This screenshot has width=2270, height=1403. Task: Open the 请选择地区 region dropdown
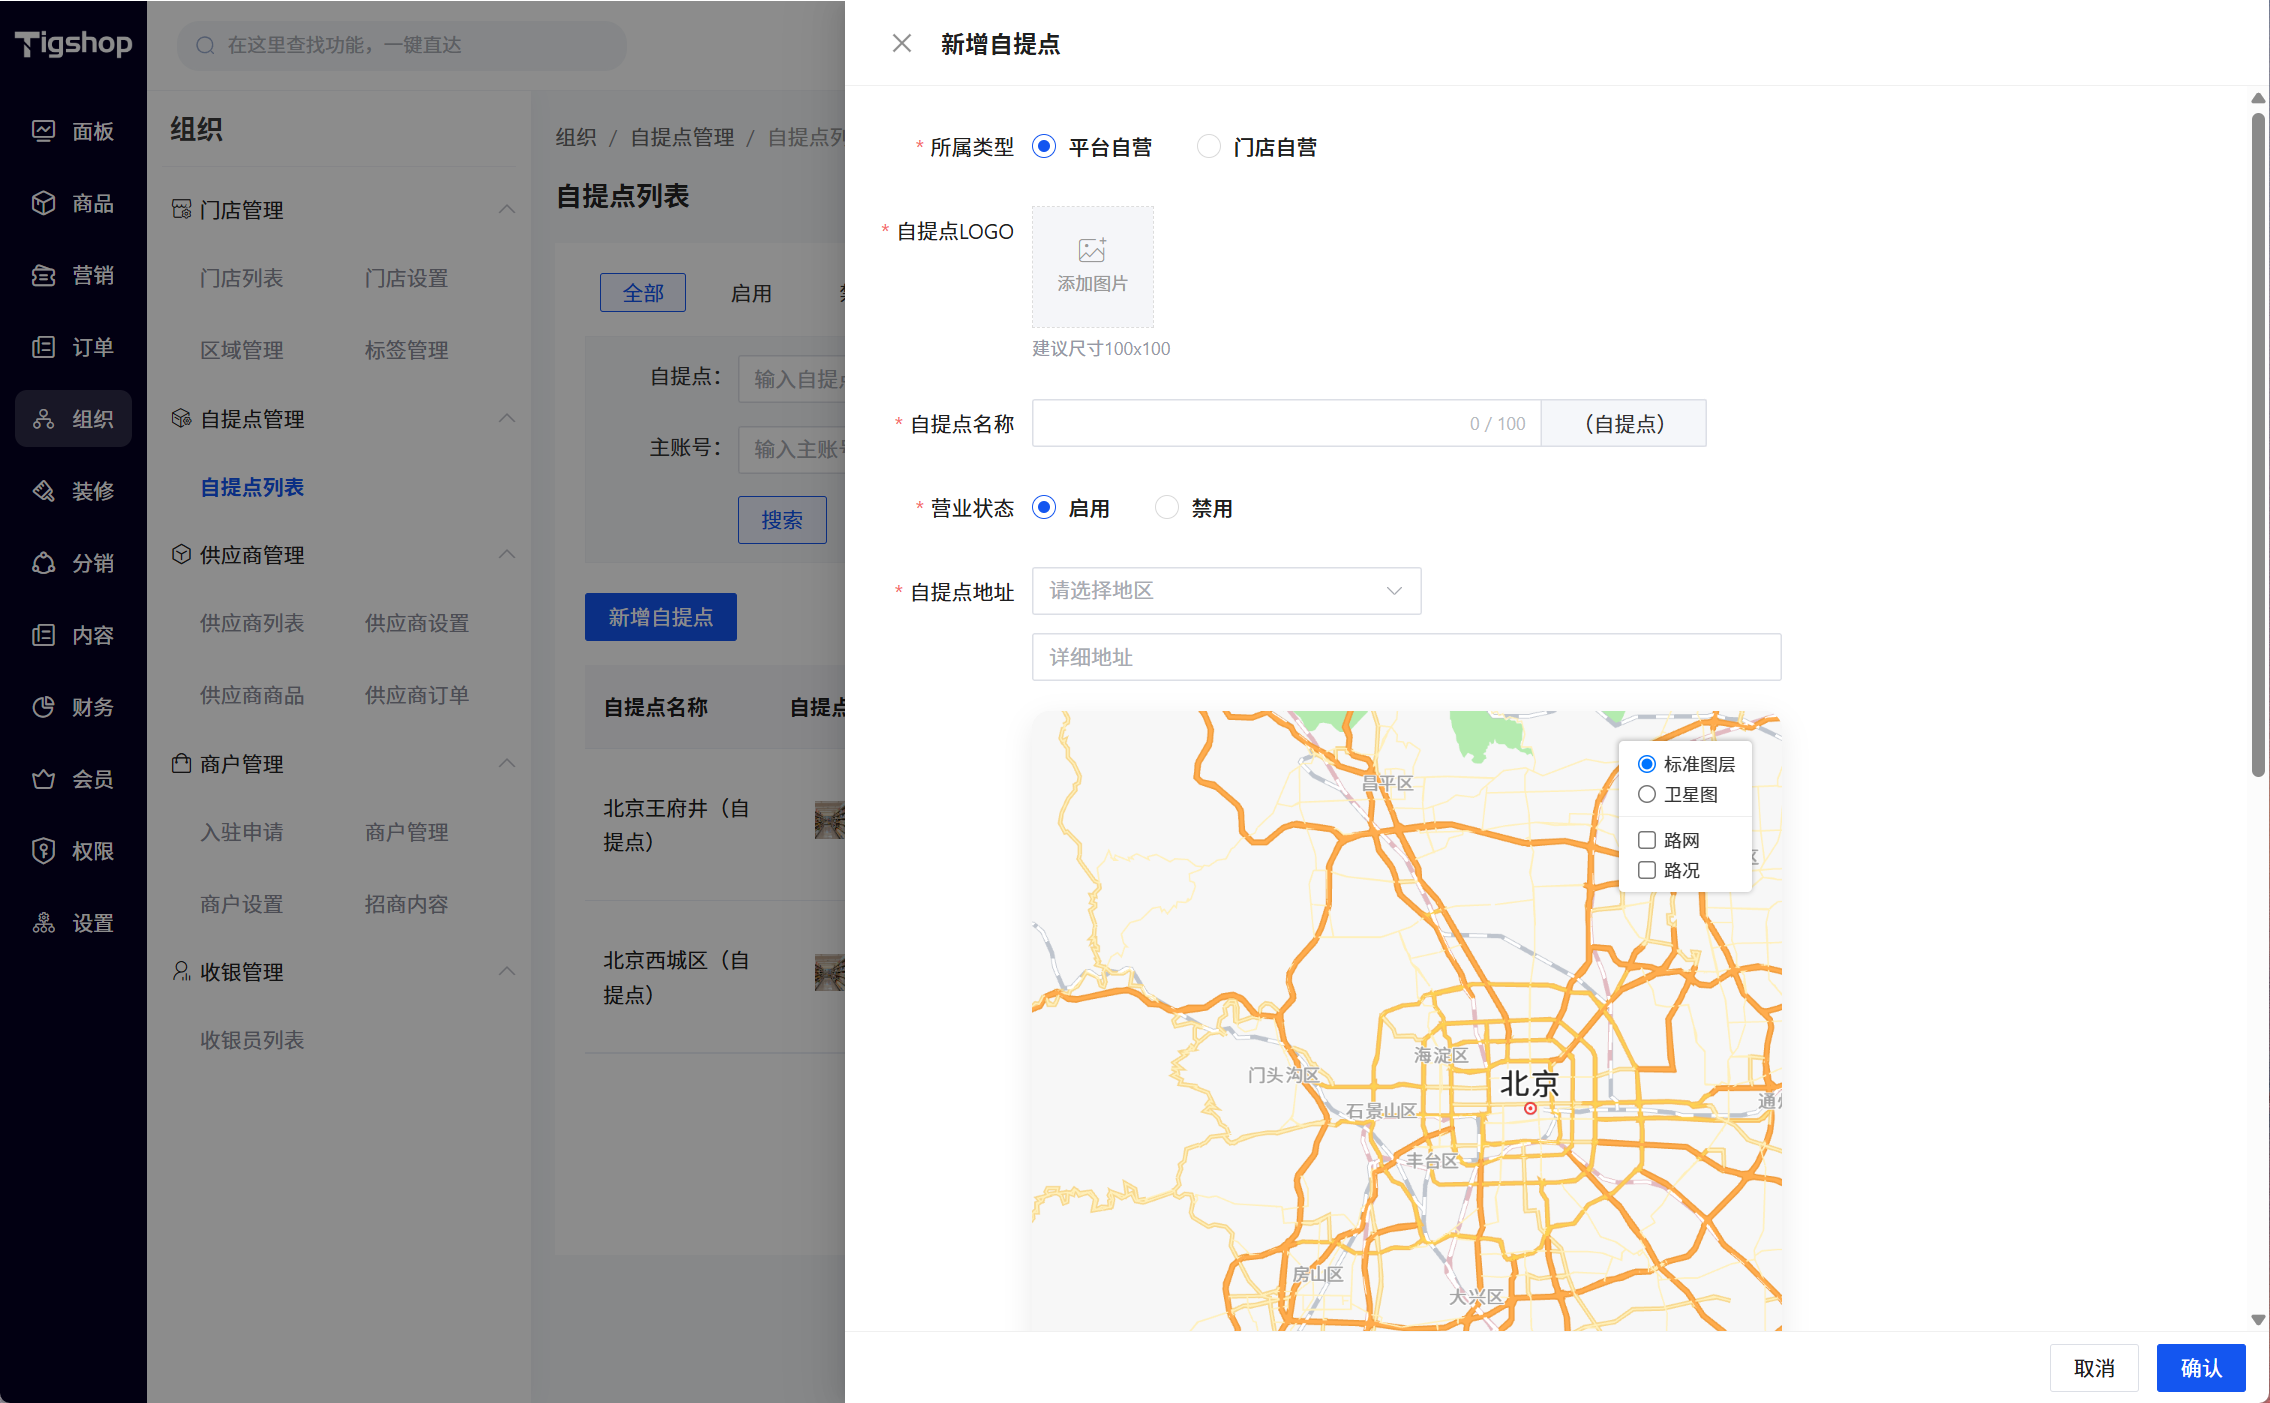click(x=1226, y=591)
